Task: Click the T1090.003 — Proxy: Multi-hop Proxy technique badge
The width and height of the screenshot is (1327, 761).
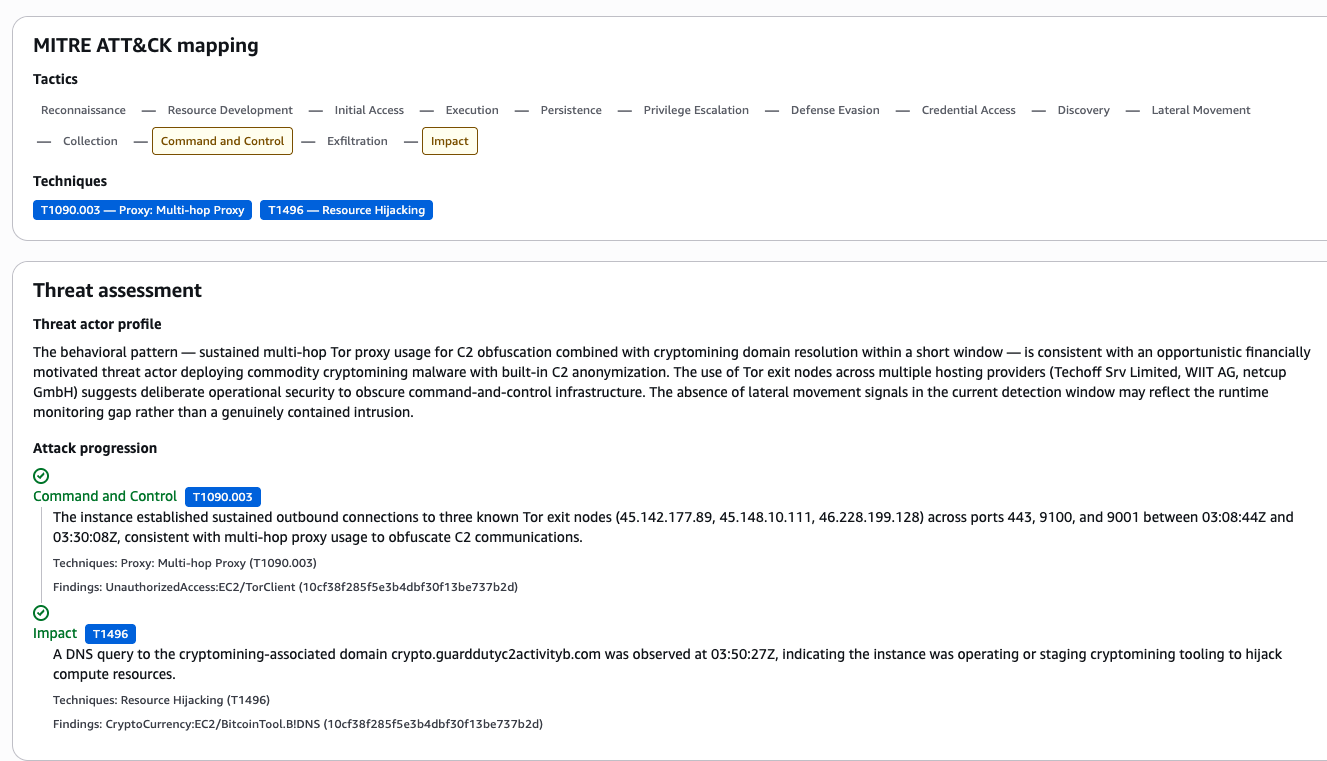Action: (x=143, y=210)
